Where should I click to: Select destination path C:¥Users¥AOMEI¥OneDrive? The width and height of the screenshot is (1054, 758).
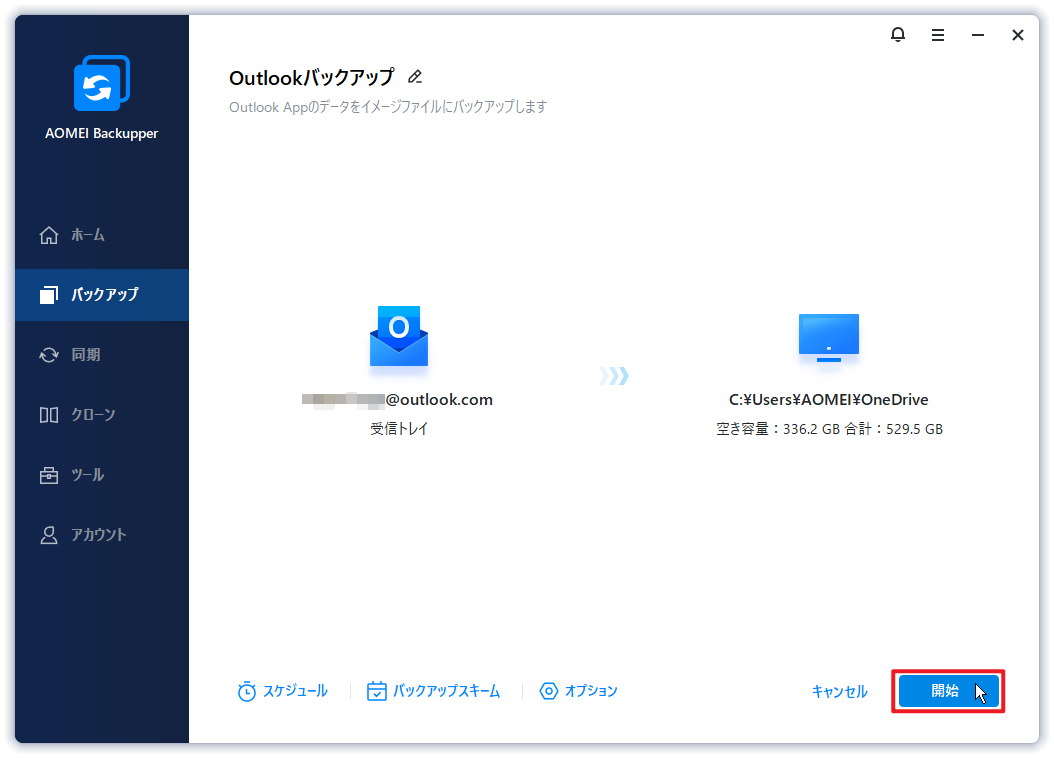[x=829, y=400]
